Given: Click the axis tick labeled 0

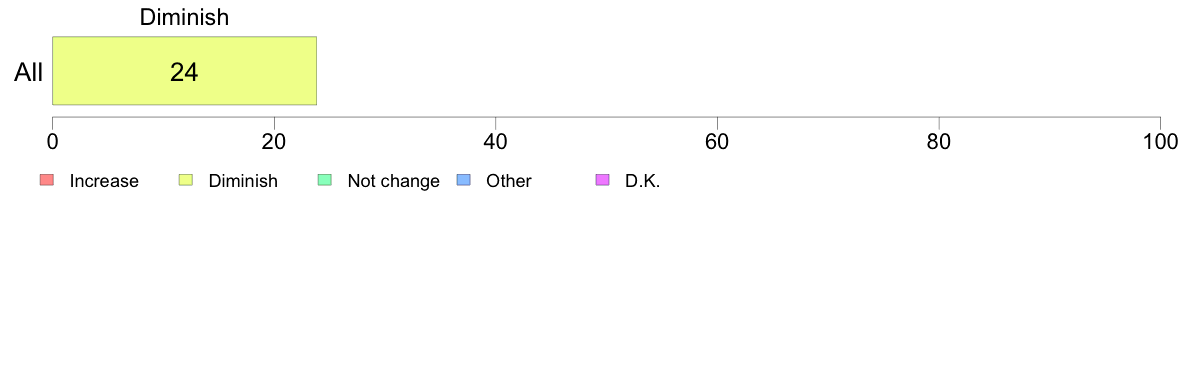Looking at the screenshot, I should pyautogui.click(x=52, y=141).
